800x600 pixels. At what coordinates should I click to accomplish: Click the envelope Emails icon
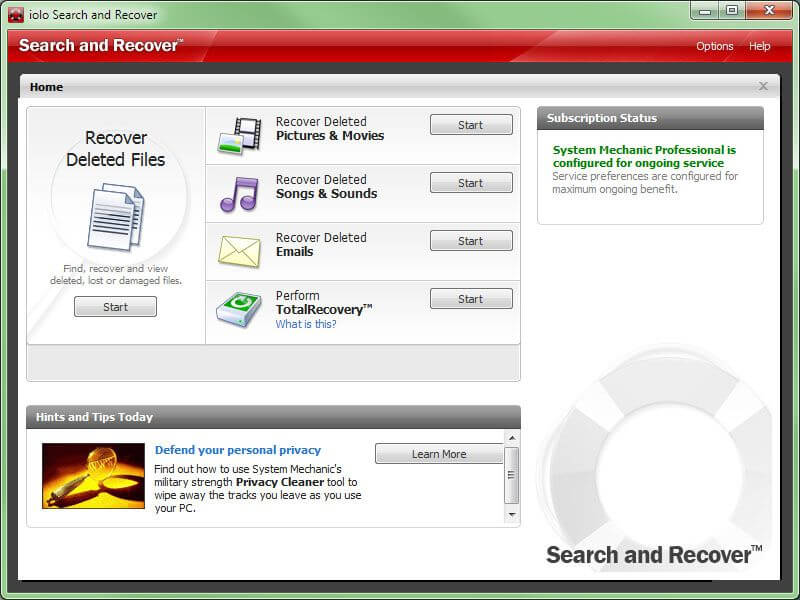point(239,251)
